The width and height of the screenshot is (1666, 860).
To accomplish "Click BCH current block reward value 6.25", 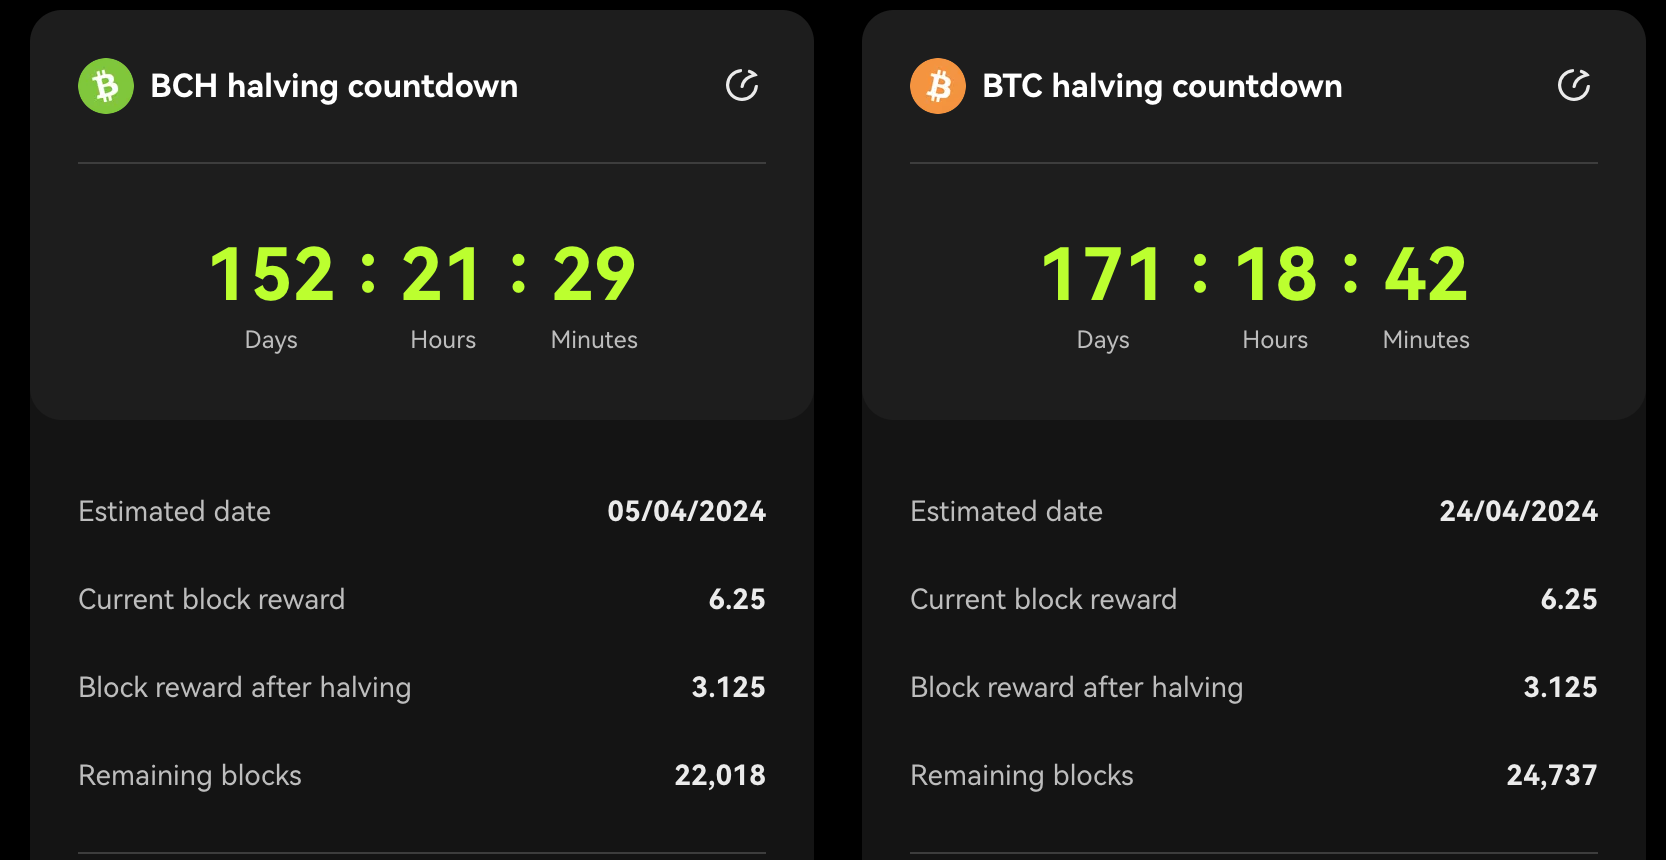I will [737, 600].
